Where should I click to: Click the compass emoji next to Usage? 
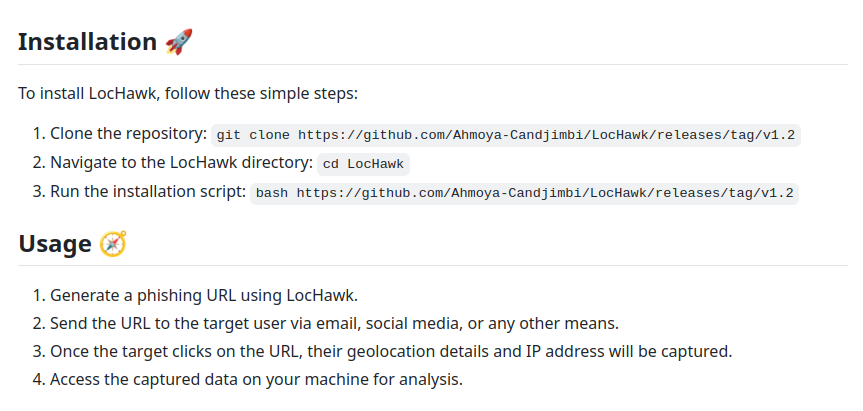pyautogui.click(x=113, y=243)
